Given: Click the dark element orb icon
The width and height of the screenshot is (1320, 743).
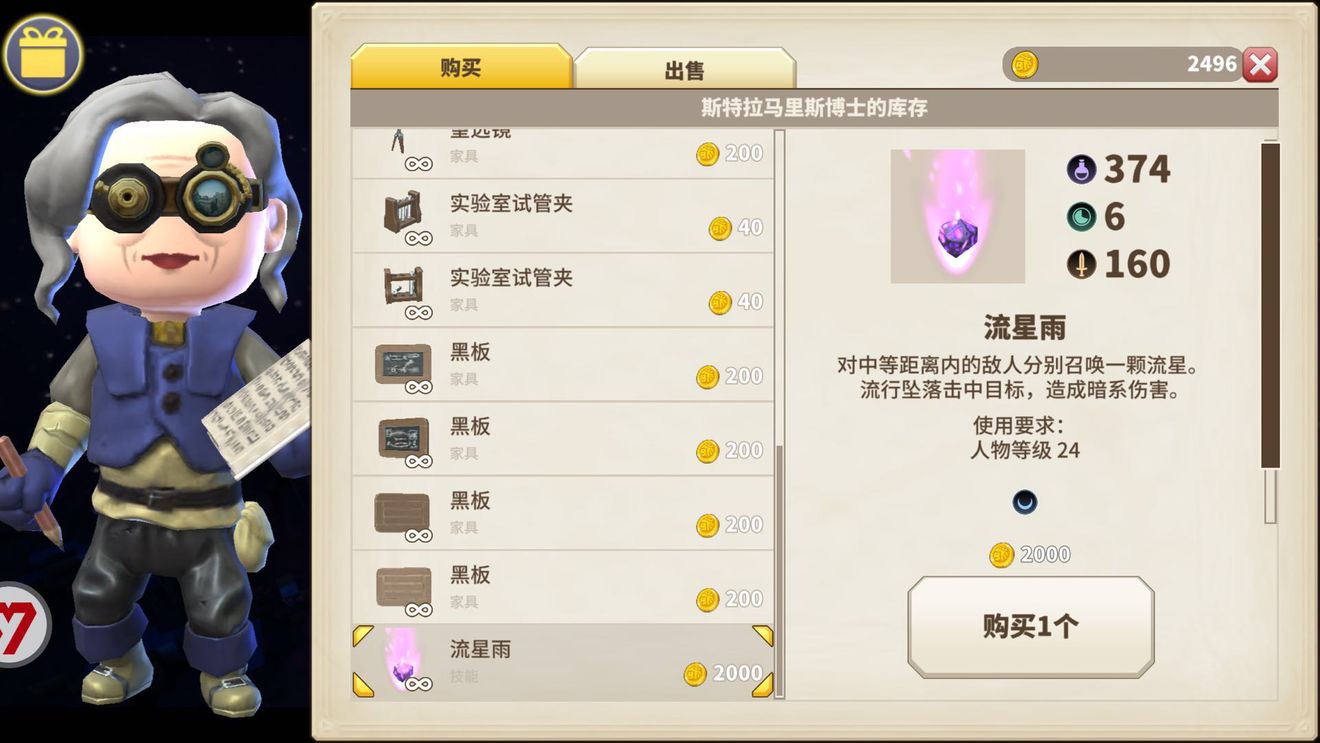Looking at the screenshot, I should click(x=1024, y=502).
